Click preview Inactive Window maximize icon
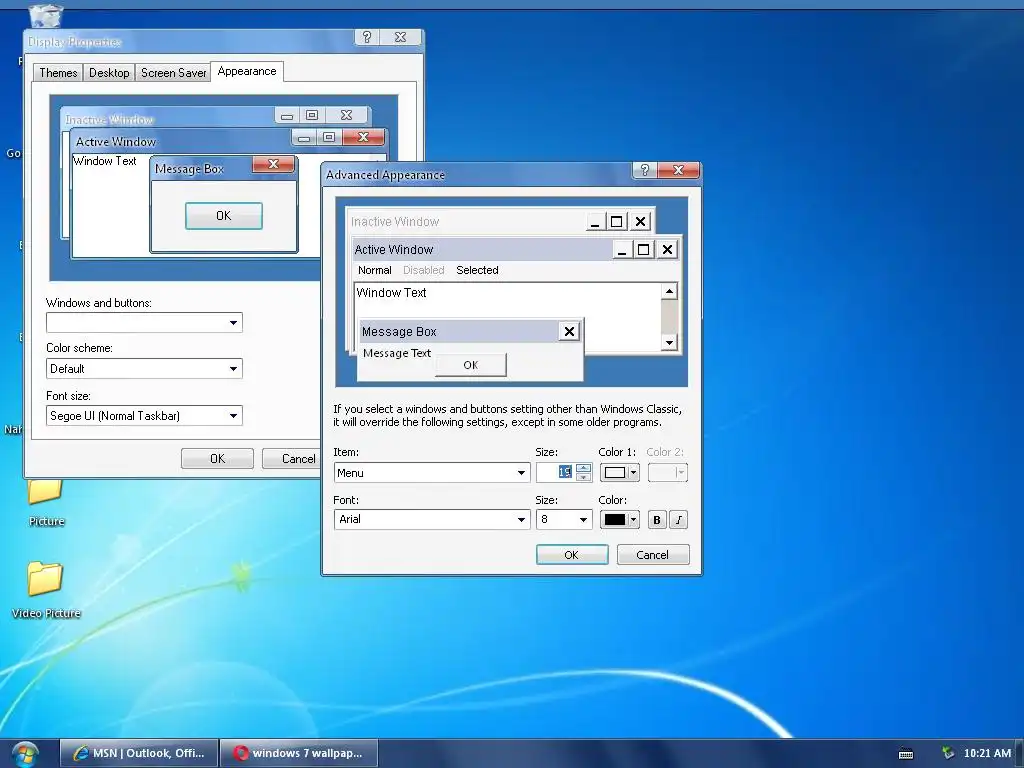 [616, 222]
